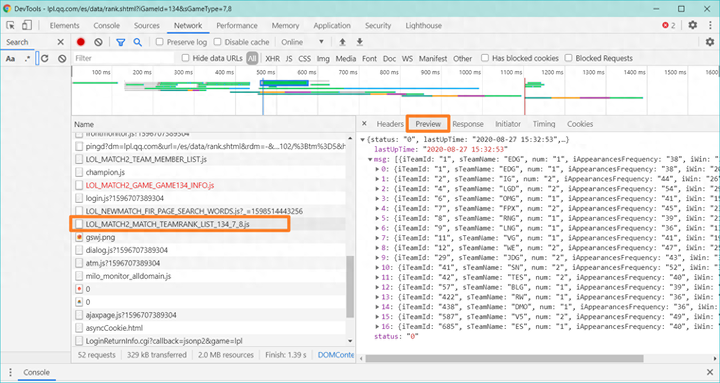Filter requests by XHR type
The image size is (720, 383).
(272, 58)
